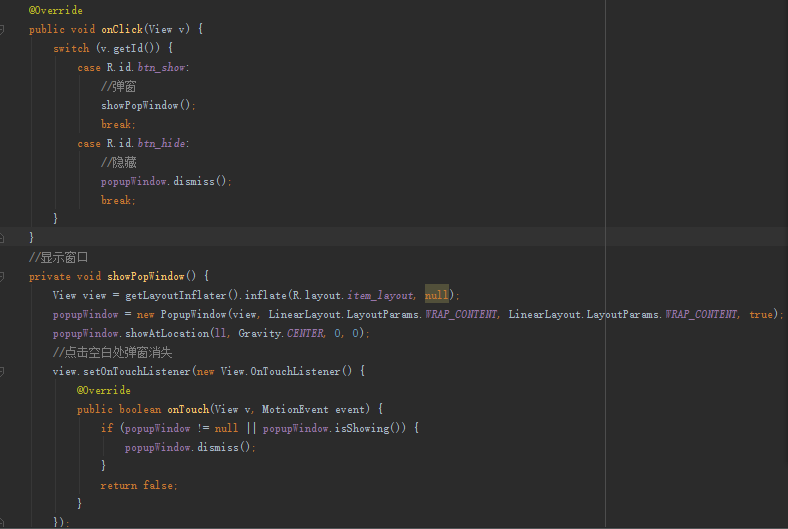Image resolution: width=788 pixels, height=529 pixels.
Task: Click the if keyword in onTouch
Action: (107, 428)
